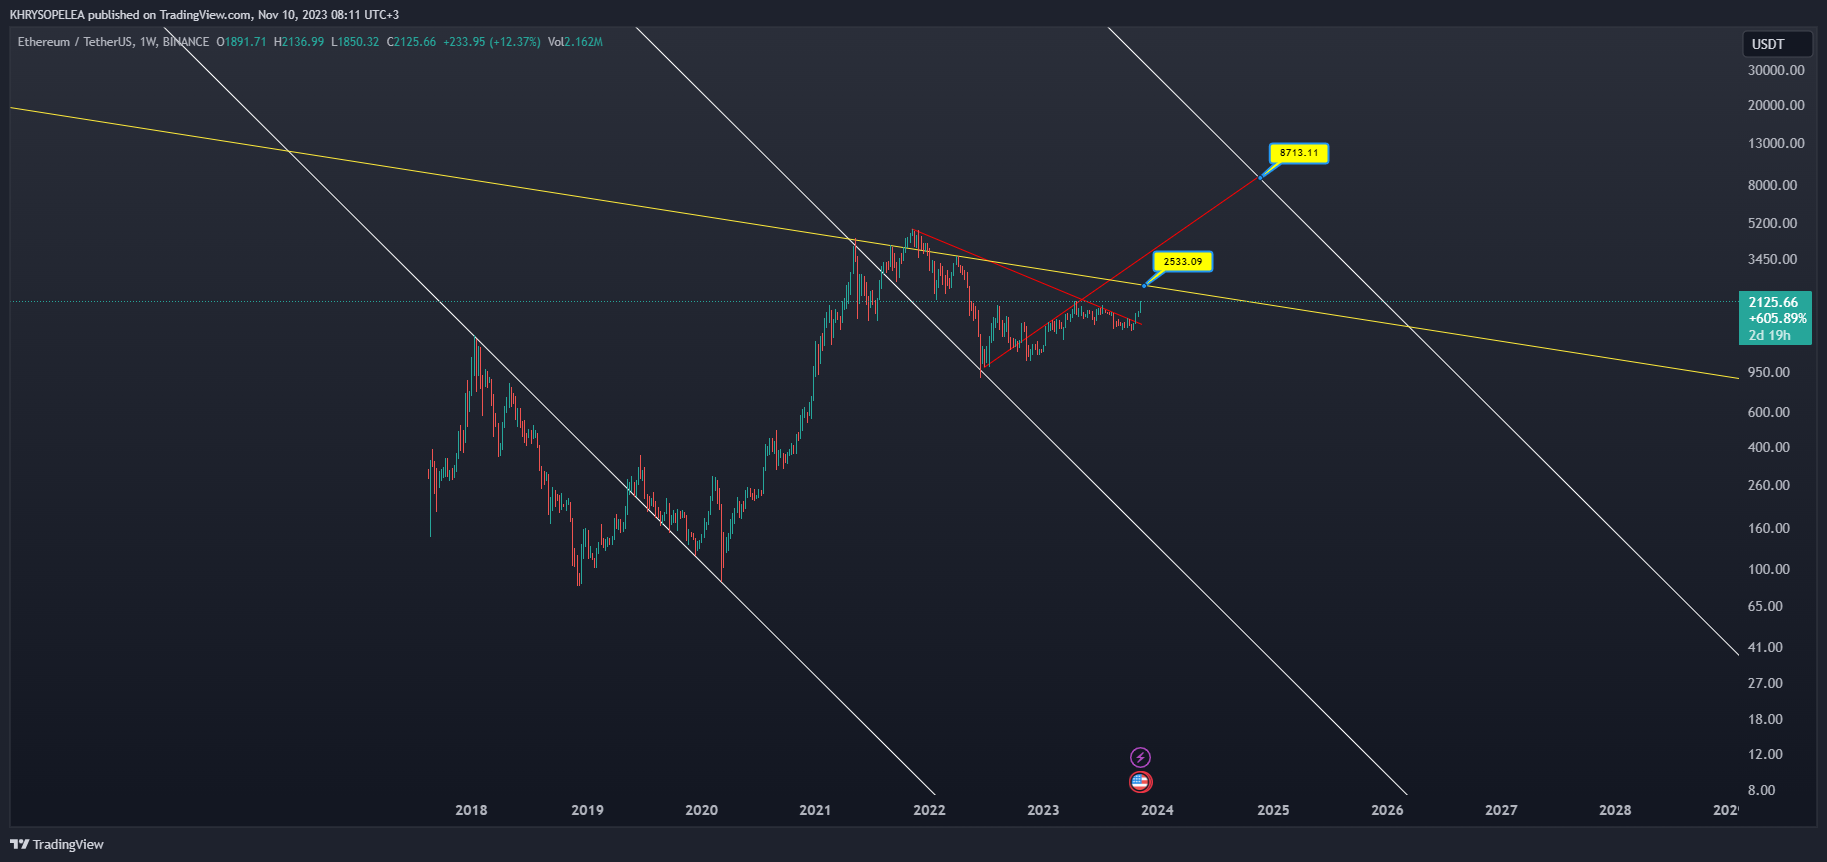Click the 8000.00 price axis label
The height and width of the screenshot is (862, 1827).
click(1772, 185)
